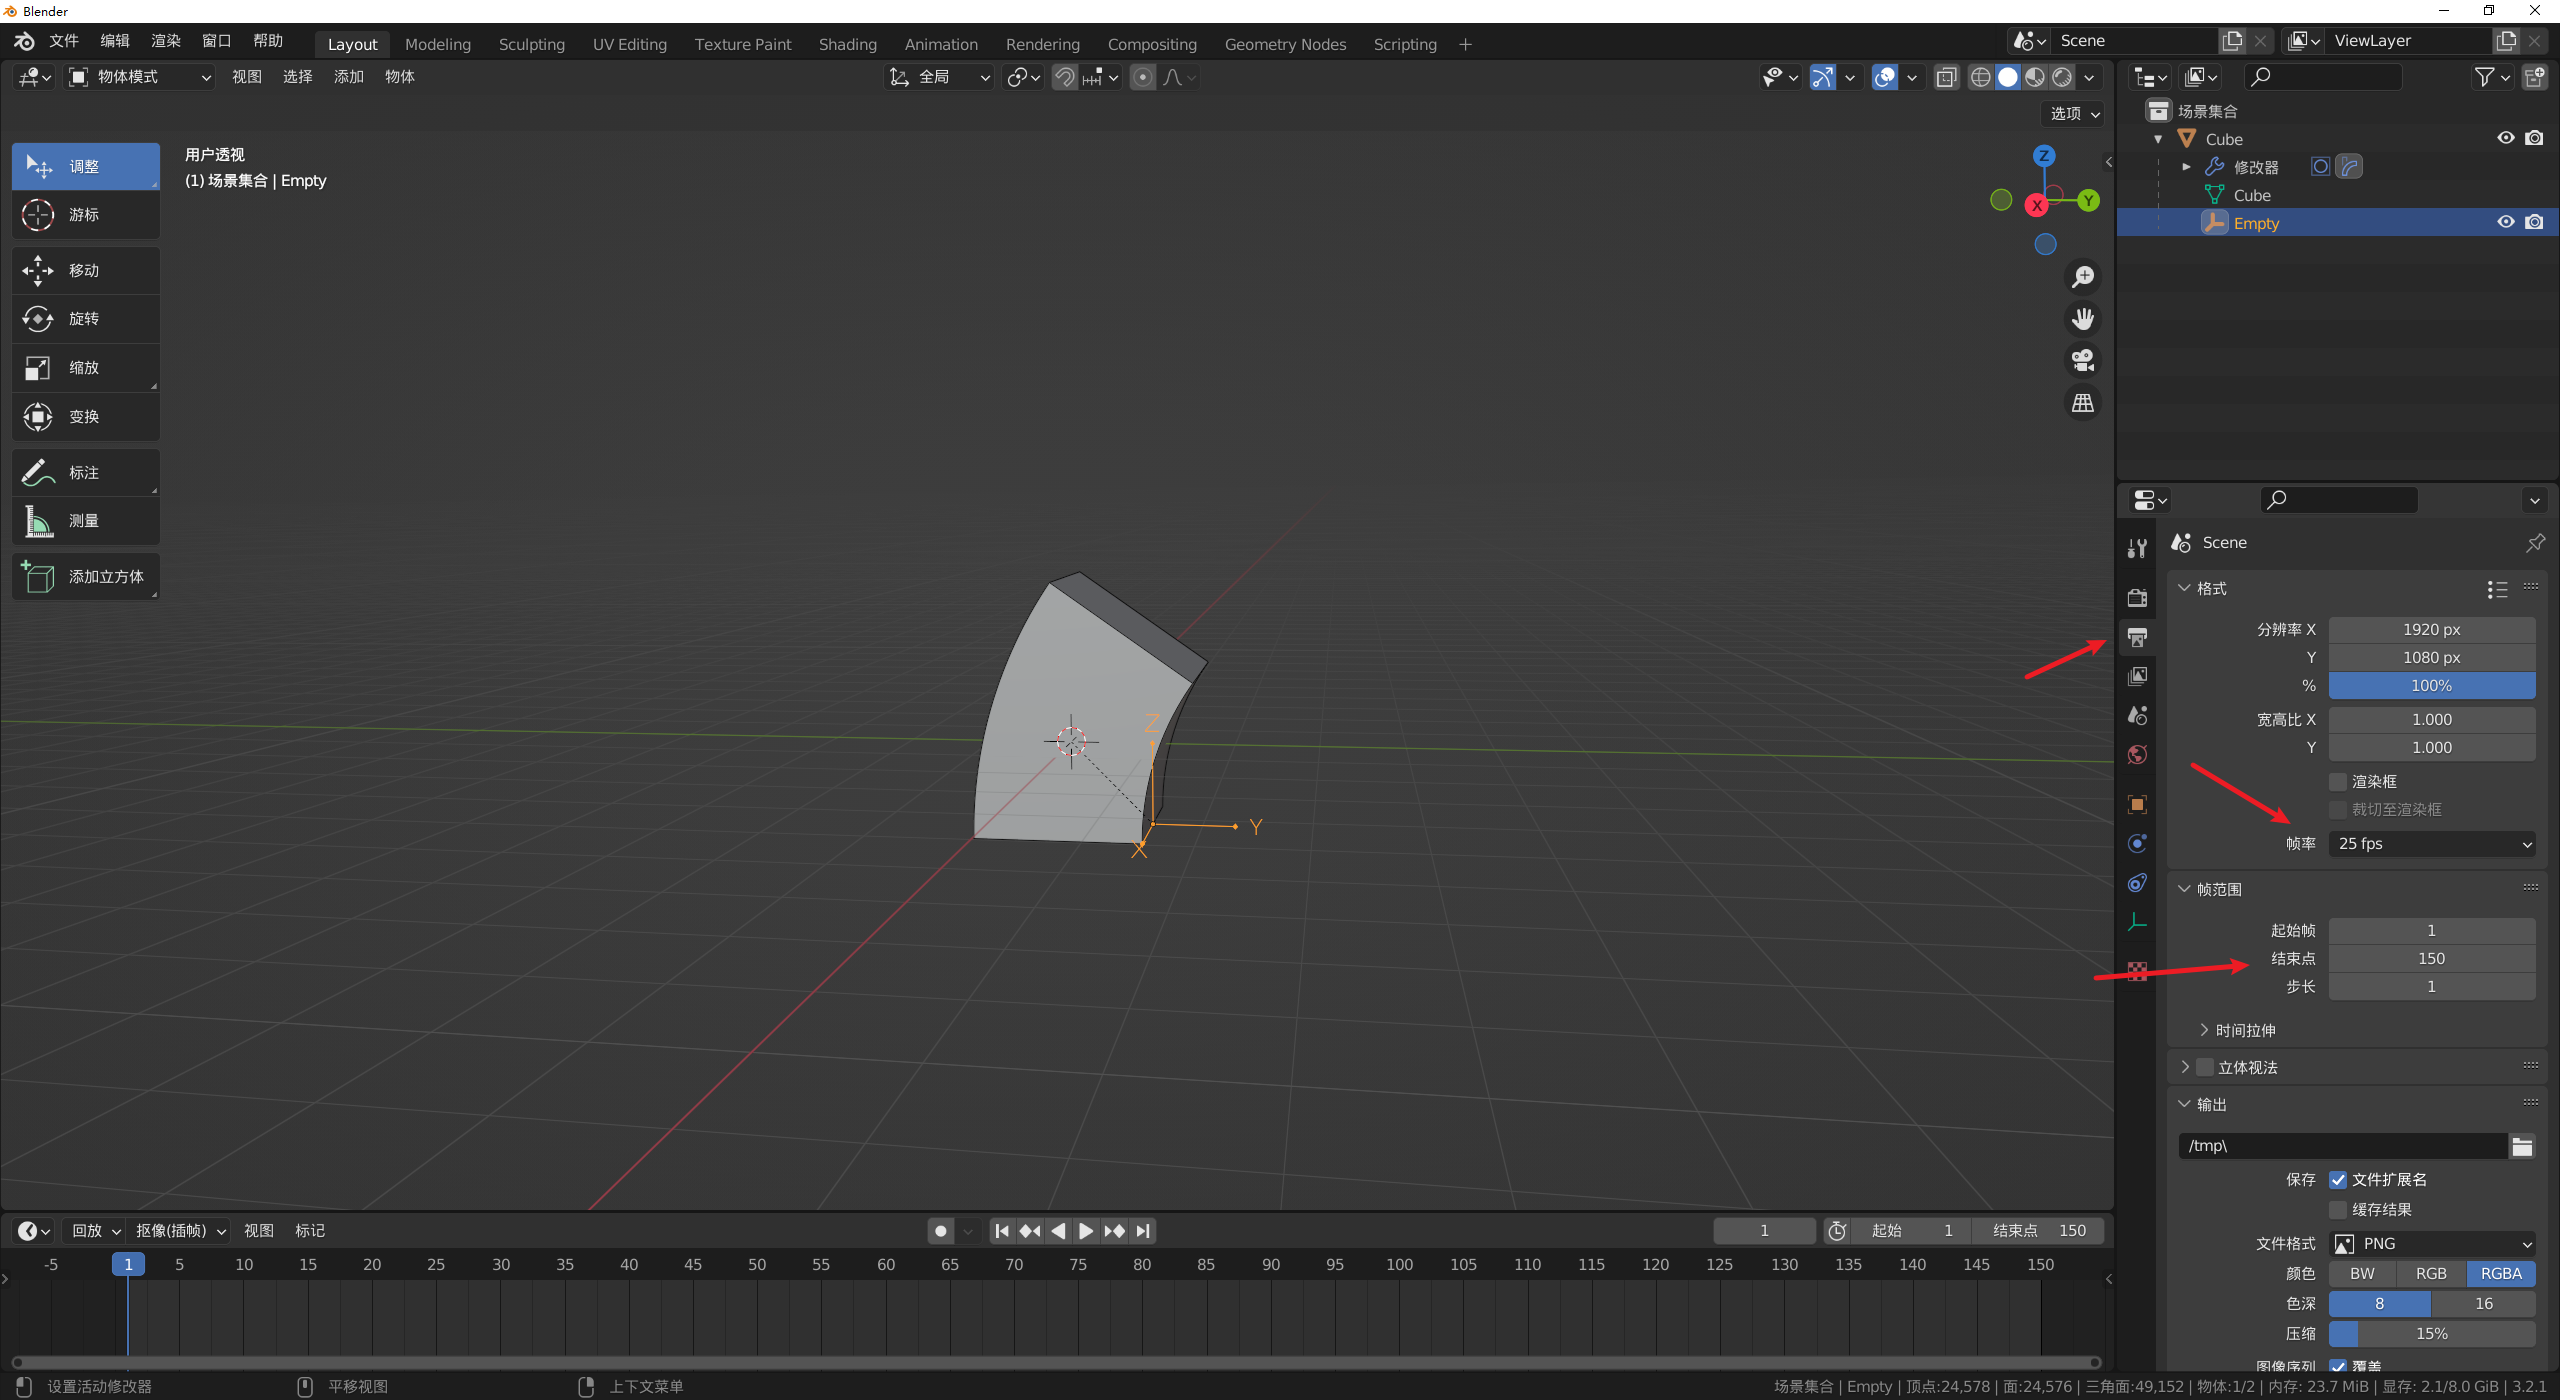
Task: Click the Annotate (标注) tool
Action: pos(85,472)
